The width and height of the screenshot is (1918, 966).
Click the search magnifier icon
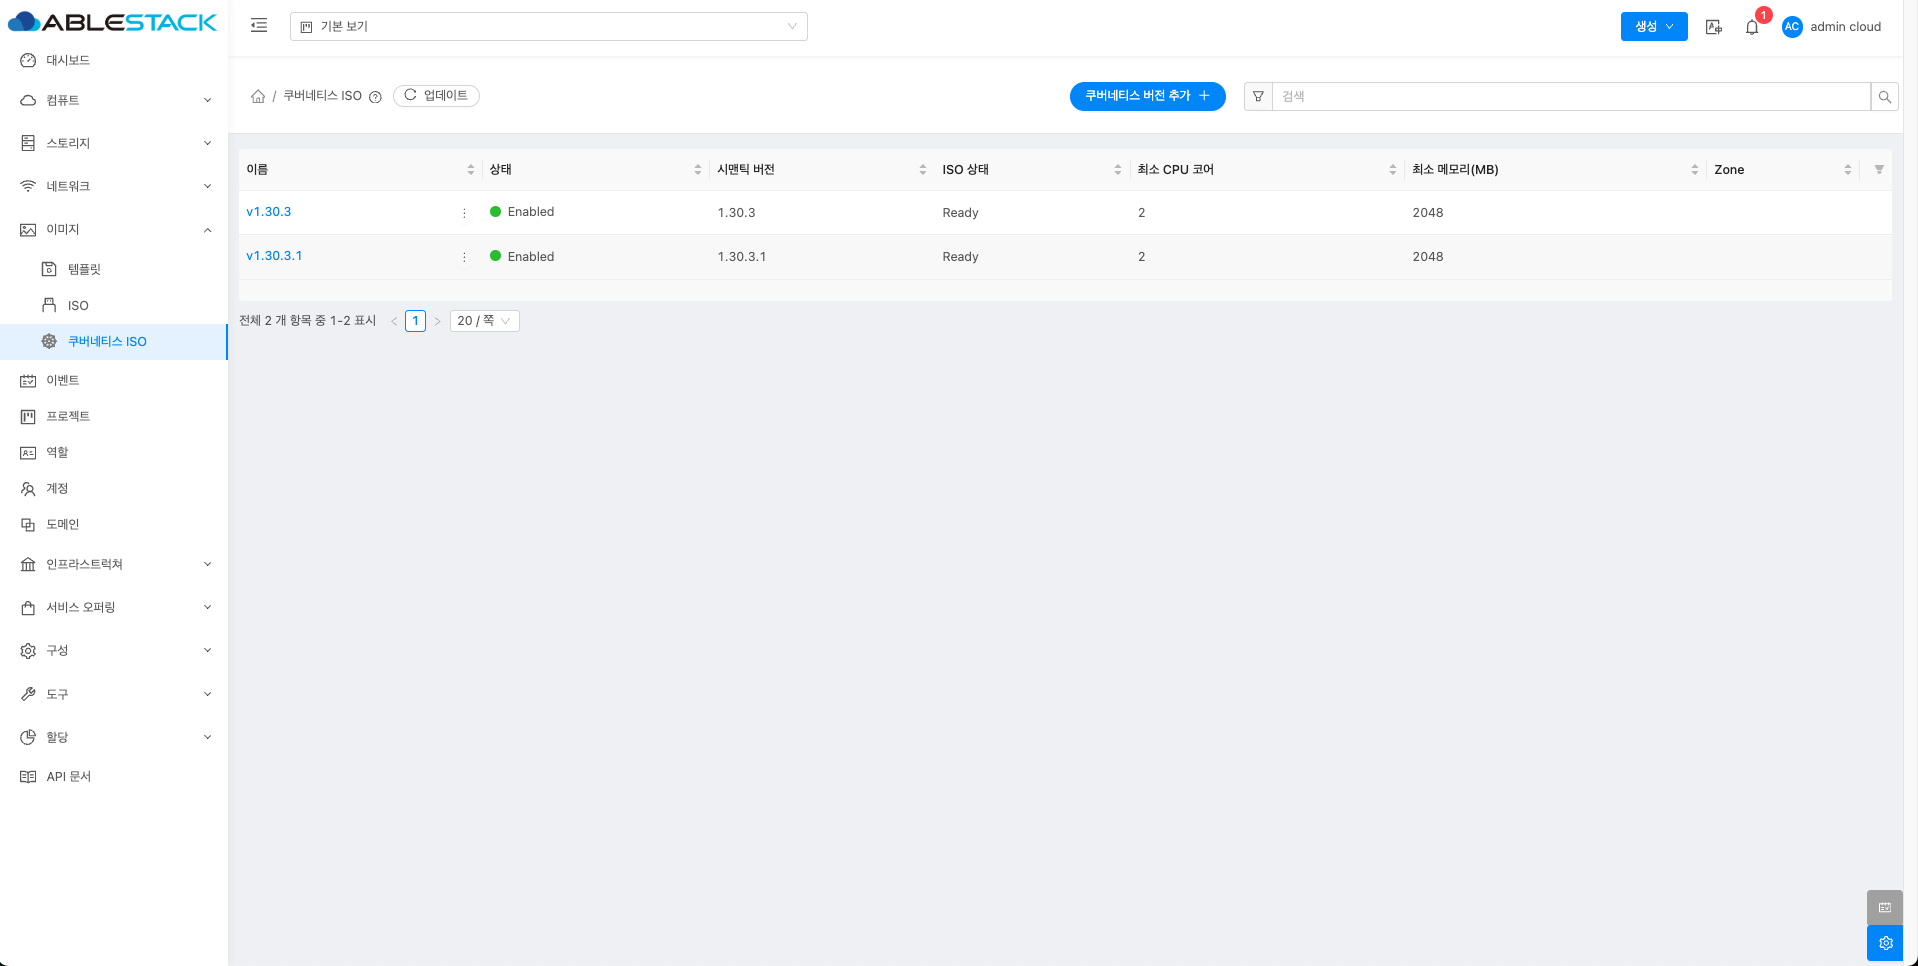pyautogui.click(x=1884, y=97)
